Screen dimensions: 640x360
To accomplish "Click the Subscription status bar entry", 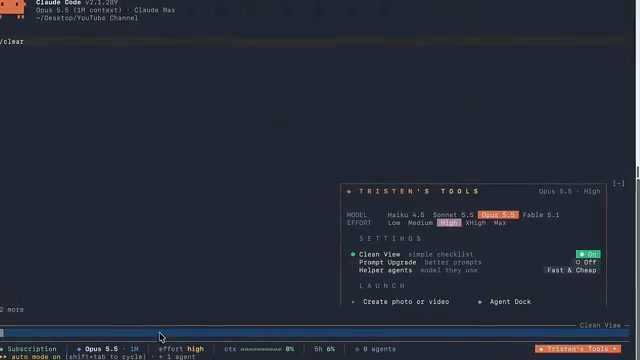I will [x=29, y=349].
